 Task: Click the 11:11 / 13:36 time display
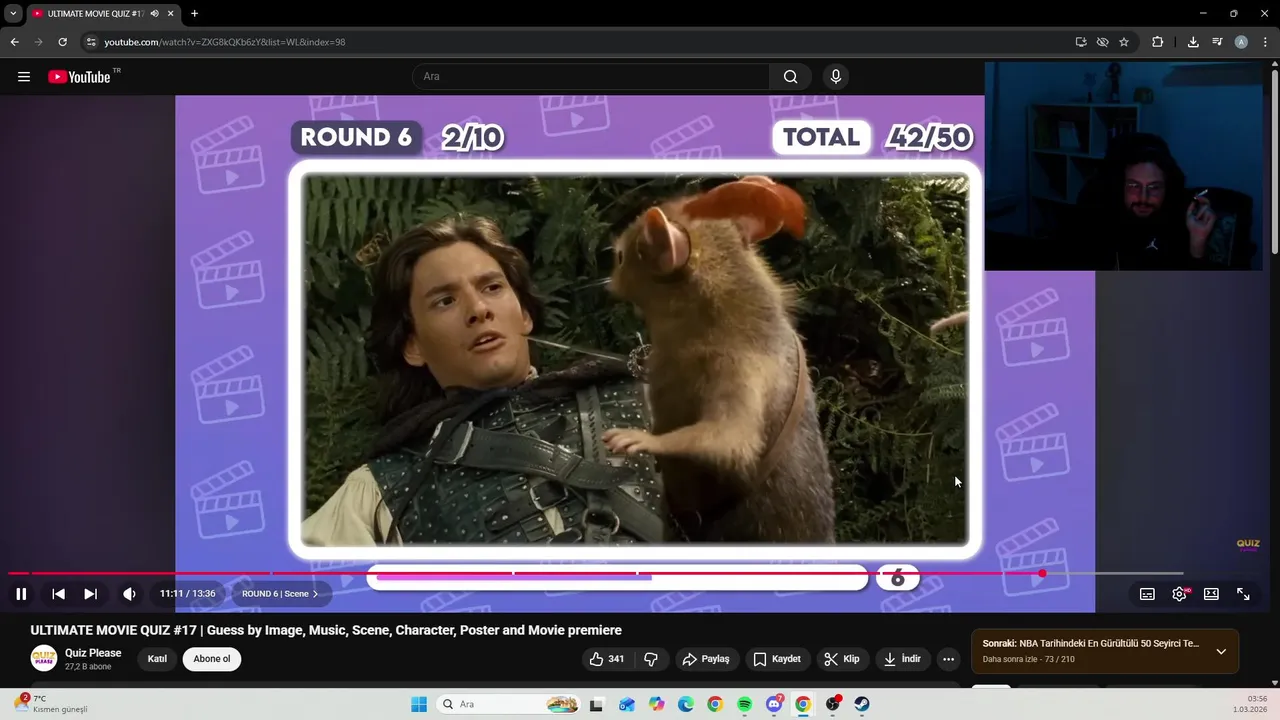point(187,594)
